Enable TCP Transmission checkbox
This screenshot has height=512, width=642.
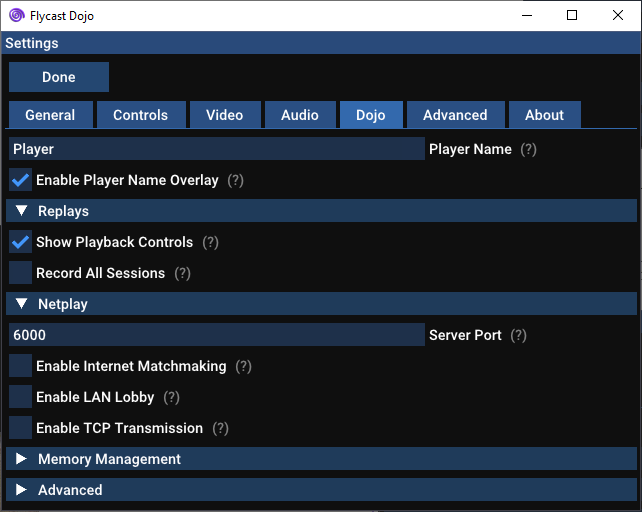pos(20,428)
